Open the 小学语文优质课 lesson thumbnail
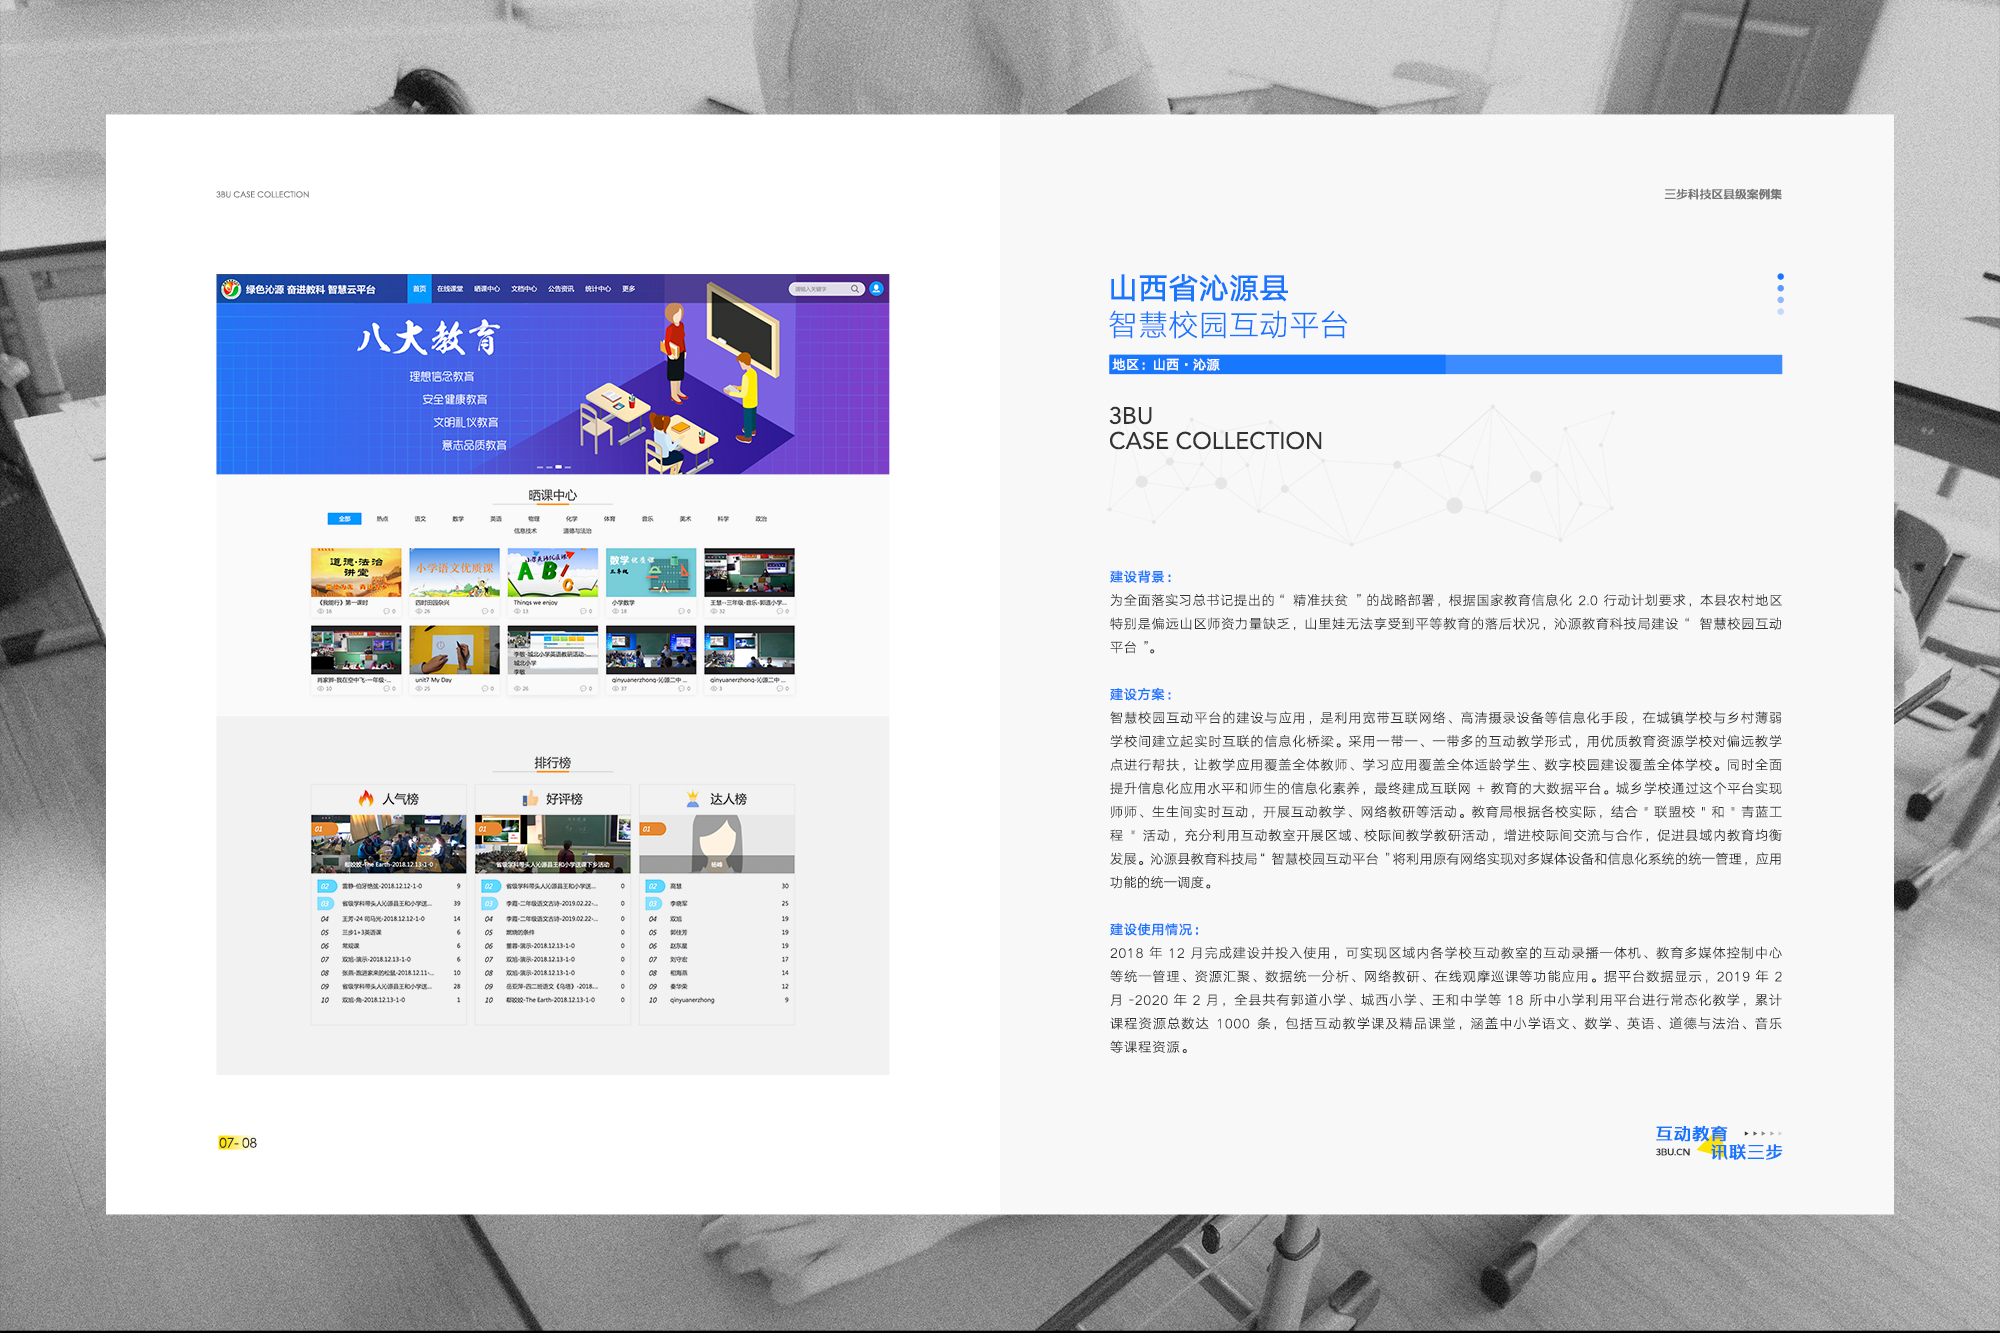This screenshot has width=2000, height=1333. (454, 572)
